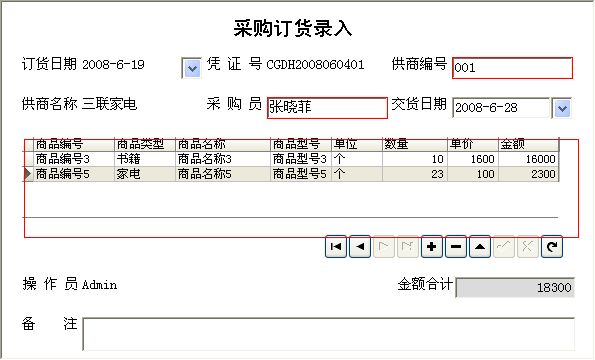
Task: Refresh data with the curved arrow button
Action: (x=552, y=247)
